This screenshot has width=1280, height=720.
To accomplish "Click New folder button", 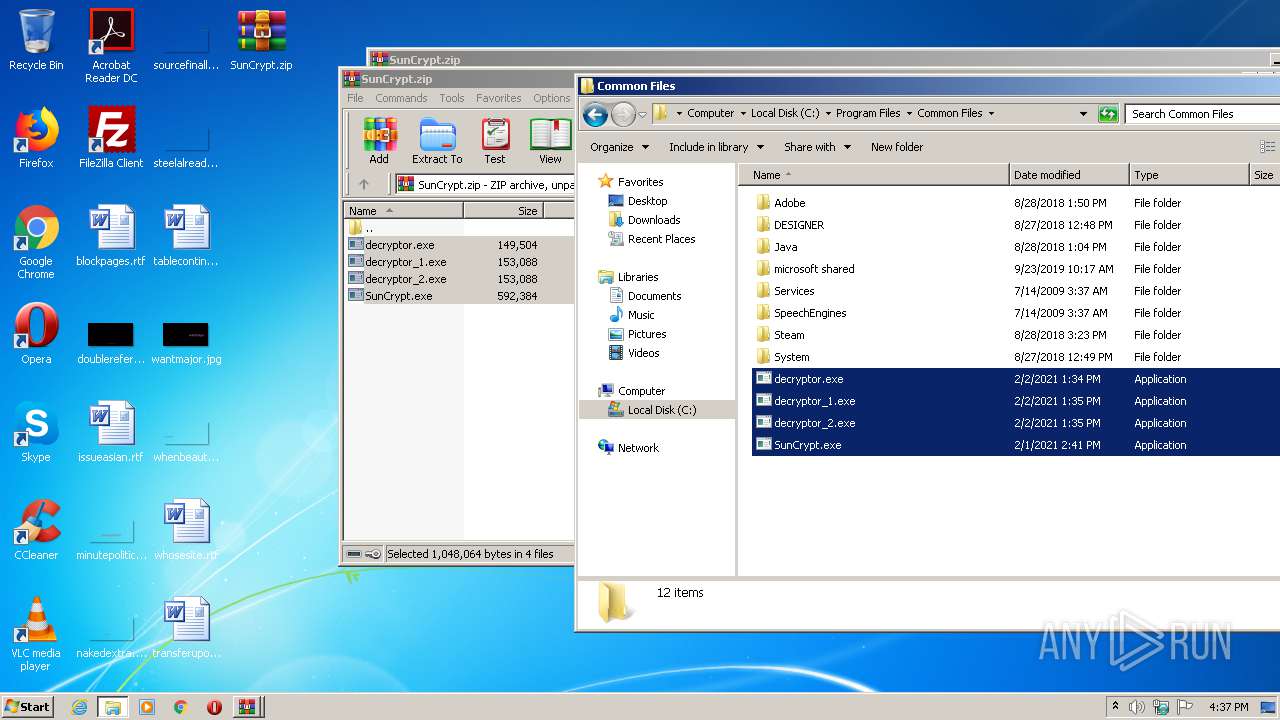I will pos(897,147).
